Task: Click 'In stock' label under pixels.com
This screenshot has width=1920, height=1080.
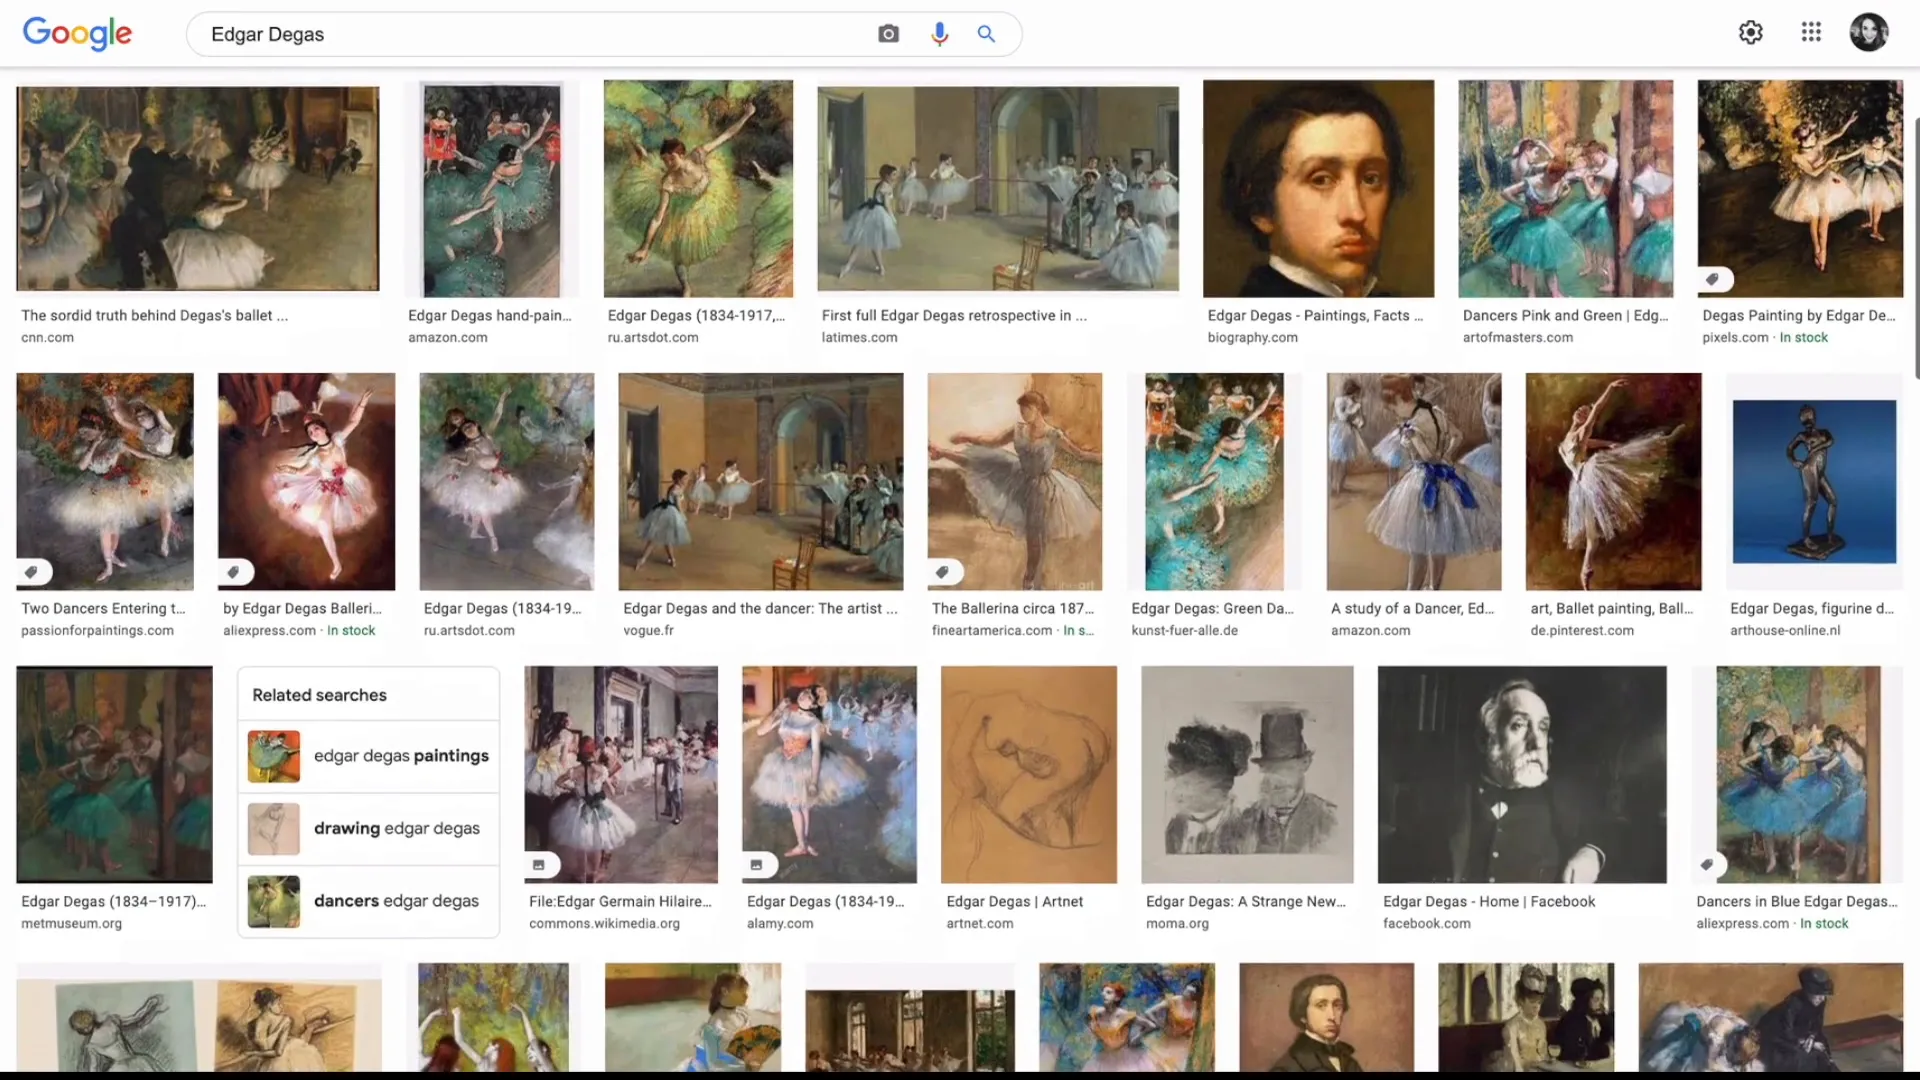Action: coord(1803,337)
